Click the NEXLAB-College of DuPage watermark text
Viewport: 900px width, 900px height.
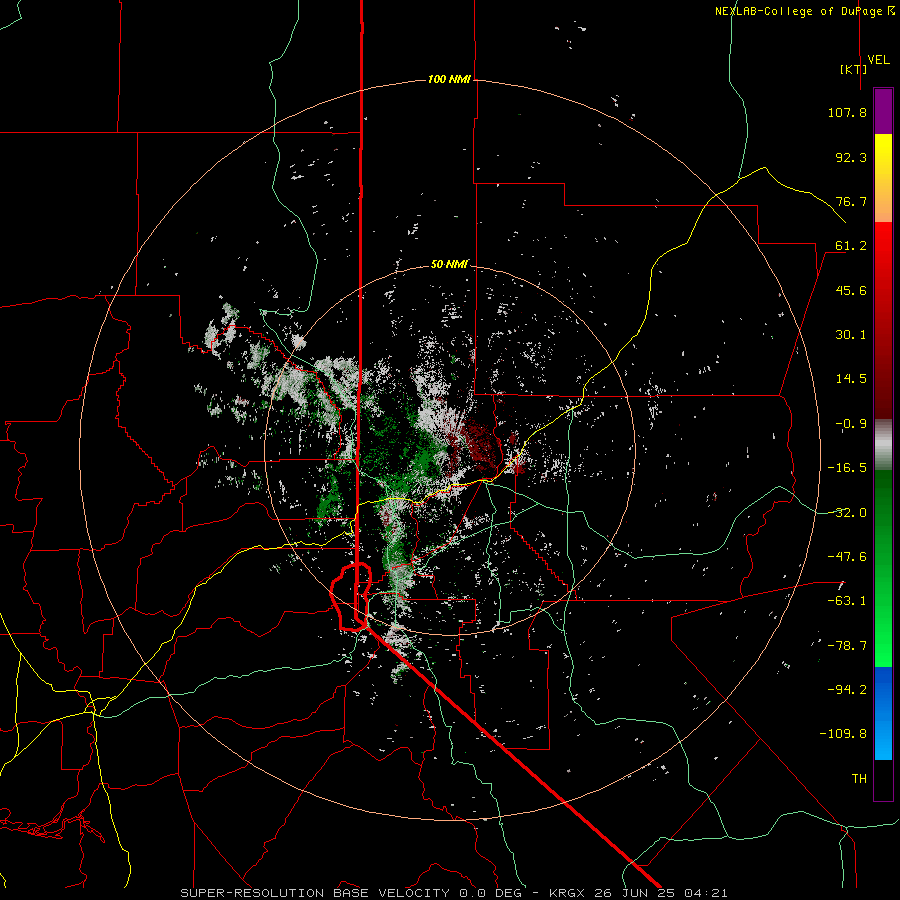tap(804, 11)
